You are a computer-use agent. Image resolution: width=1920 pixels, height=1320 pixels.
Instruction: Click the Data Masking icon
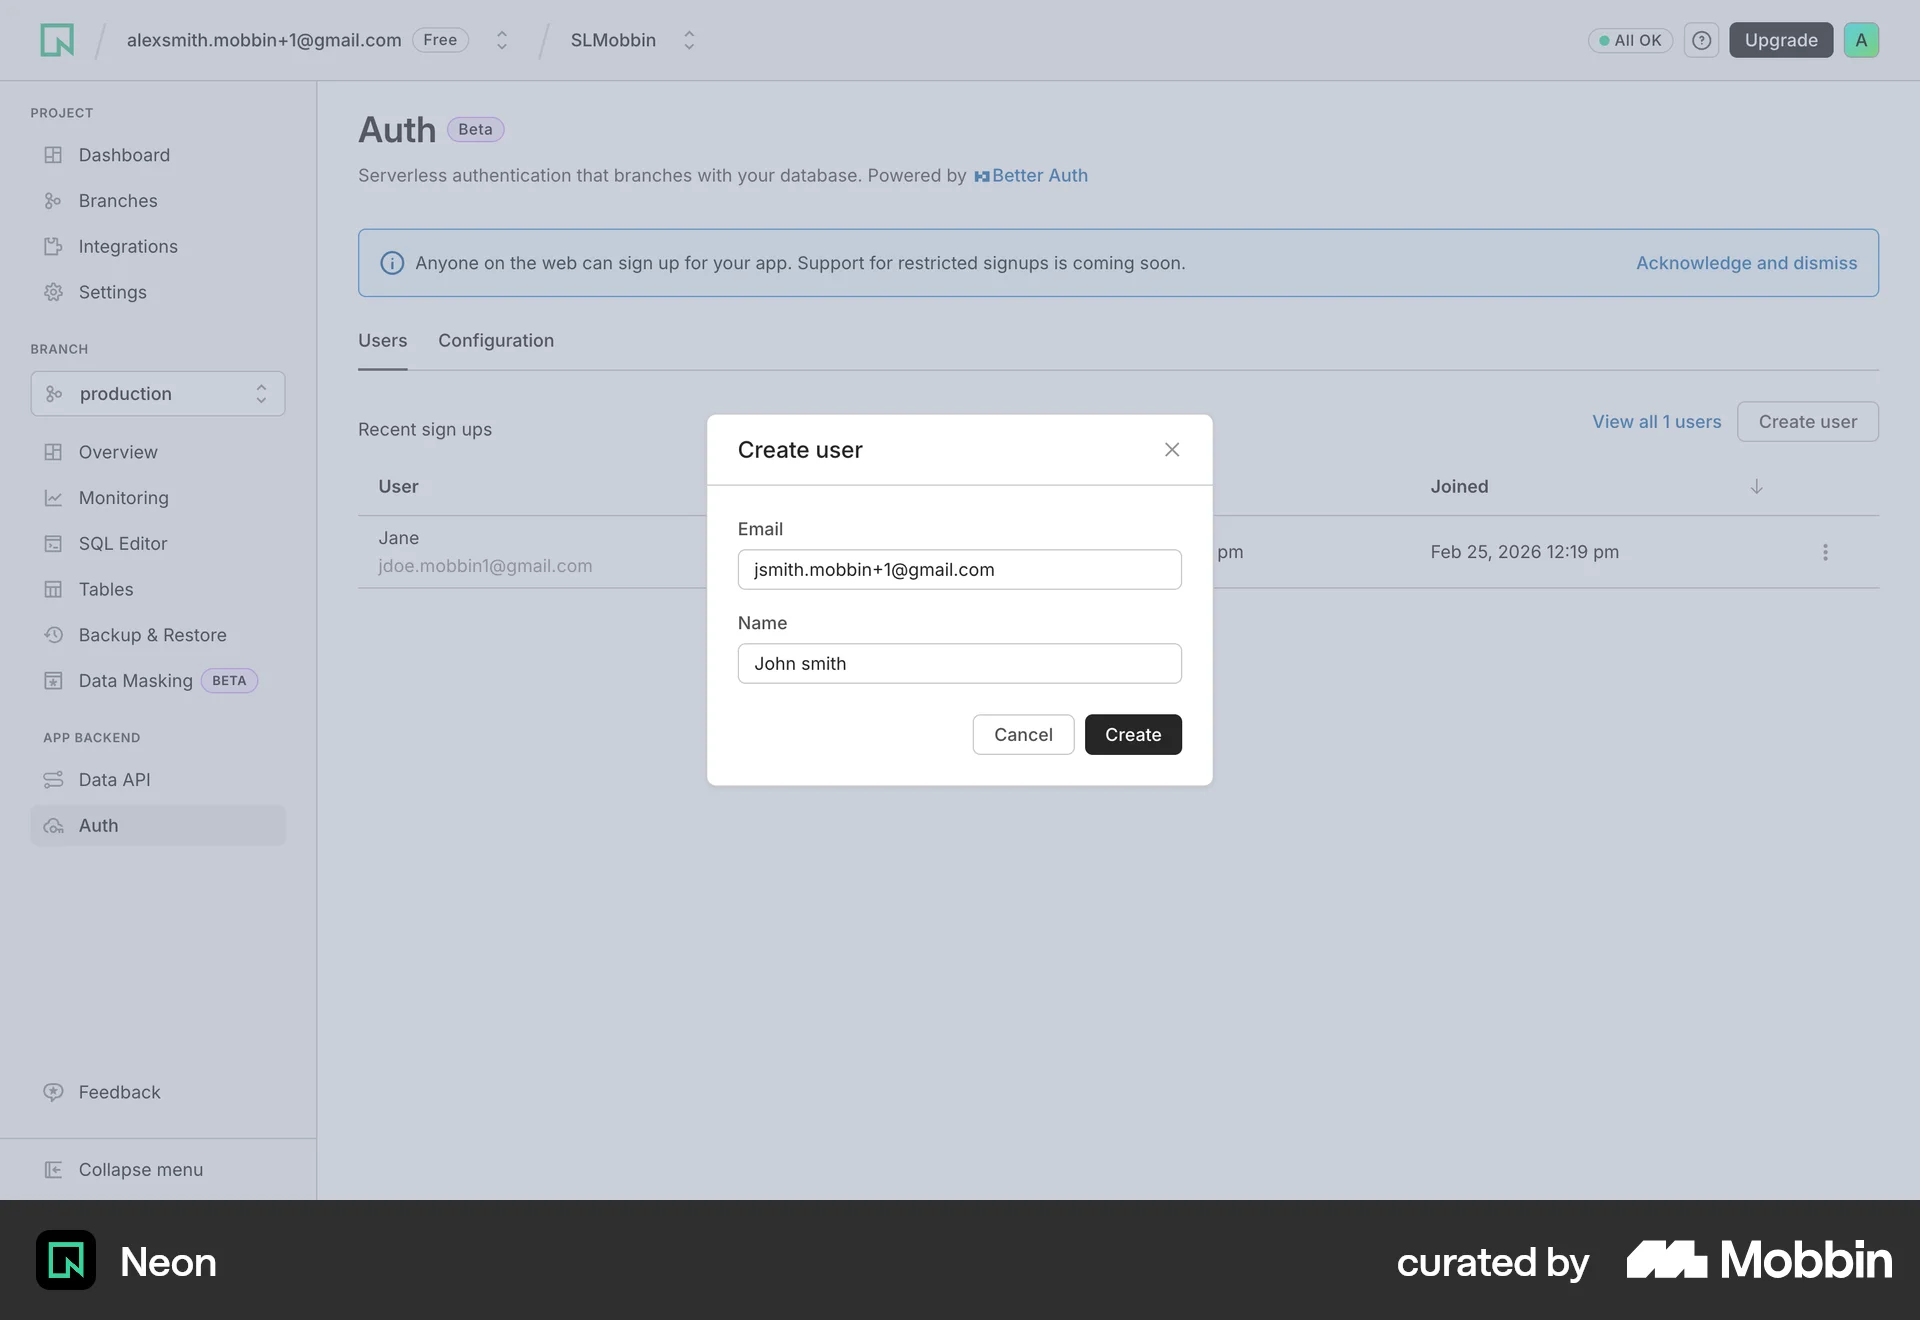53,681
